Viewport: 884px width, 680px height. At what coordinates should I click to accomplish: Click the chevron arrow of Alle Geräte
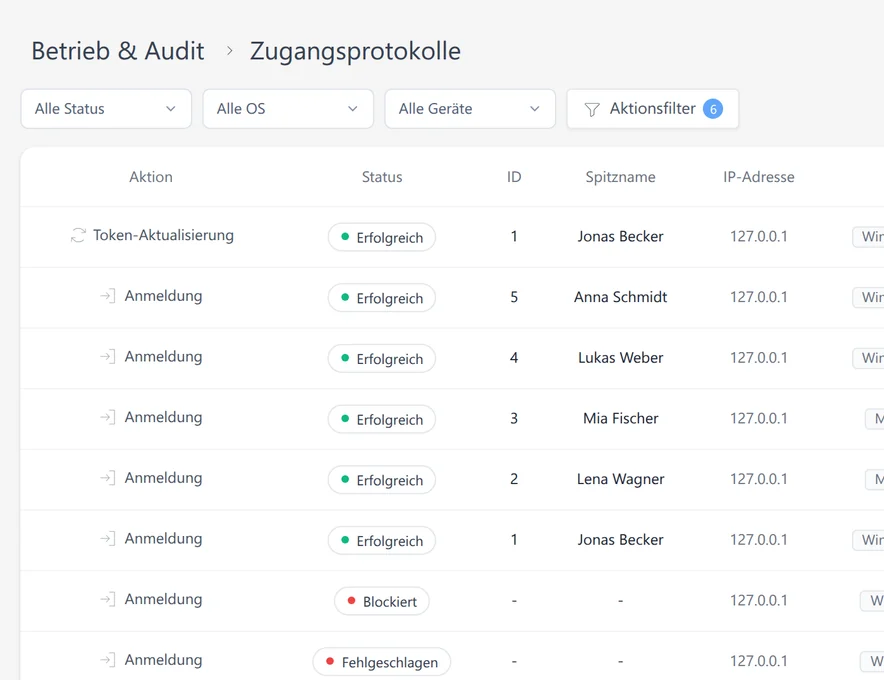534,109
